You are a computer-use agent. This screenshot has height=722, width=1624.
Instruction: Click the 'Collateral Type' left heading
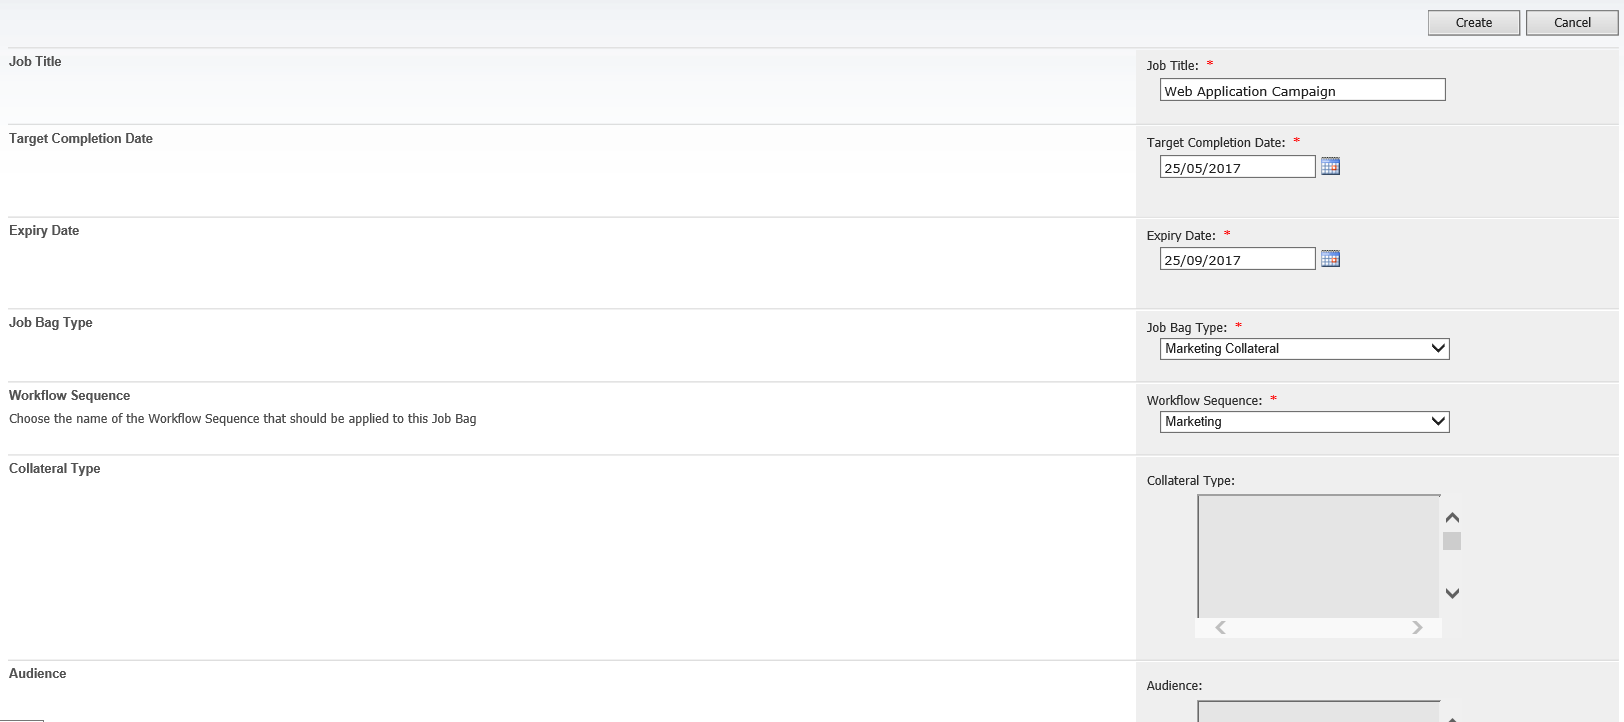55,469
